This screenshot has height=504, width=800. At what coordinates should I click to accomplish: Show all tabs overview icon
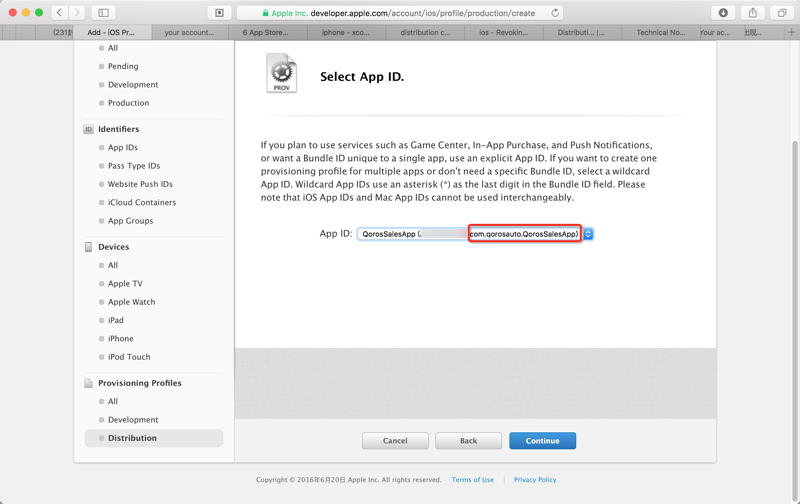[x=782, y=13]
